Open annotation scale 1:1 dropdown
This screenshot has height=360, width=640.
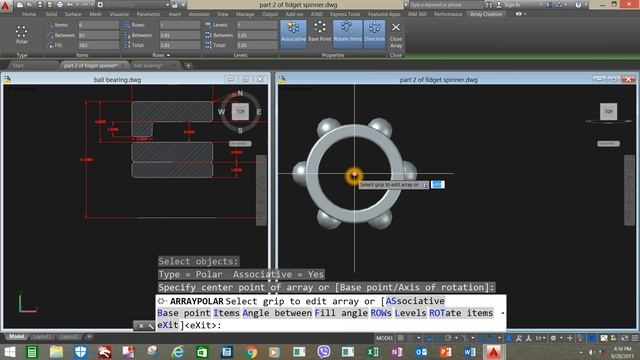tap(540, 338)
